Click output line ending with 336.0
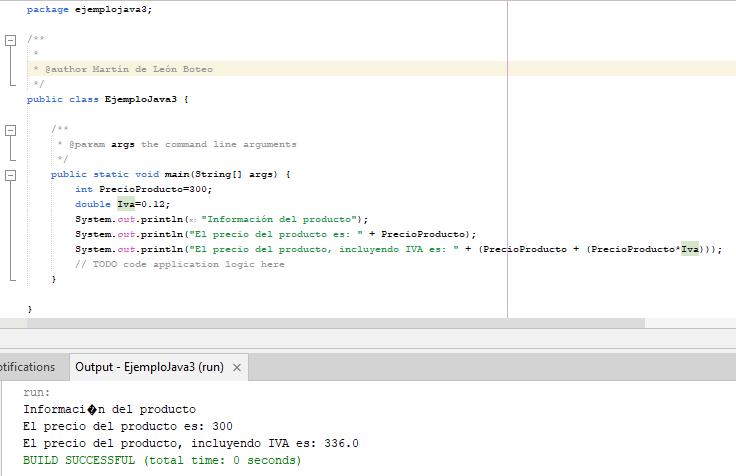Viewport: 736px width, 476px height. pyautogui.click(x=191, y=443)
